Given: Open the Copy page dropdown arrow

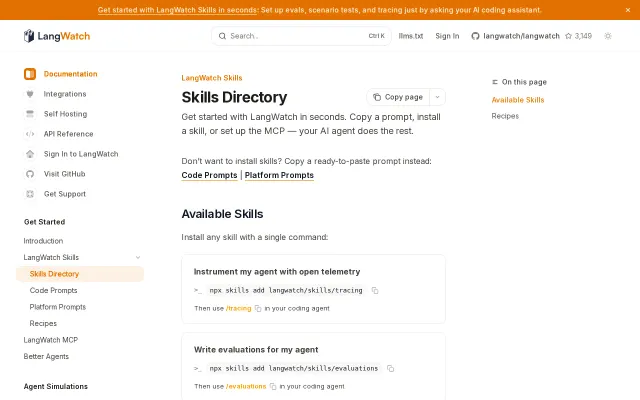Looking at the screenshot, I should click(437, 97).
